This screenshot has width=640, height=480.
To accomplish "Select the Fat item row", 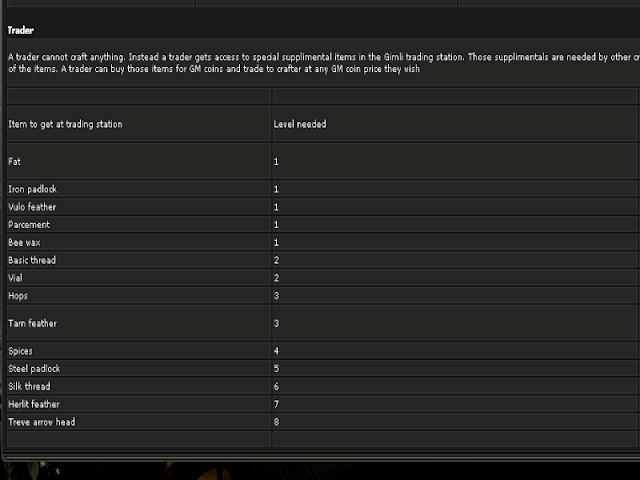I will [14, 161].
